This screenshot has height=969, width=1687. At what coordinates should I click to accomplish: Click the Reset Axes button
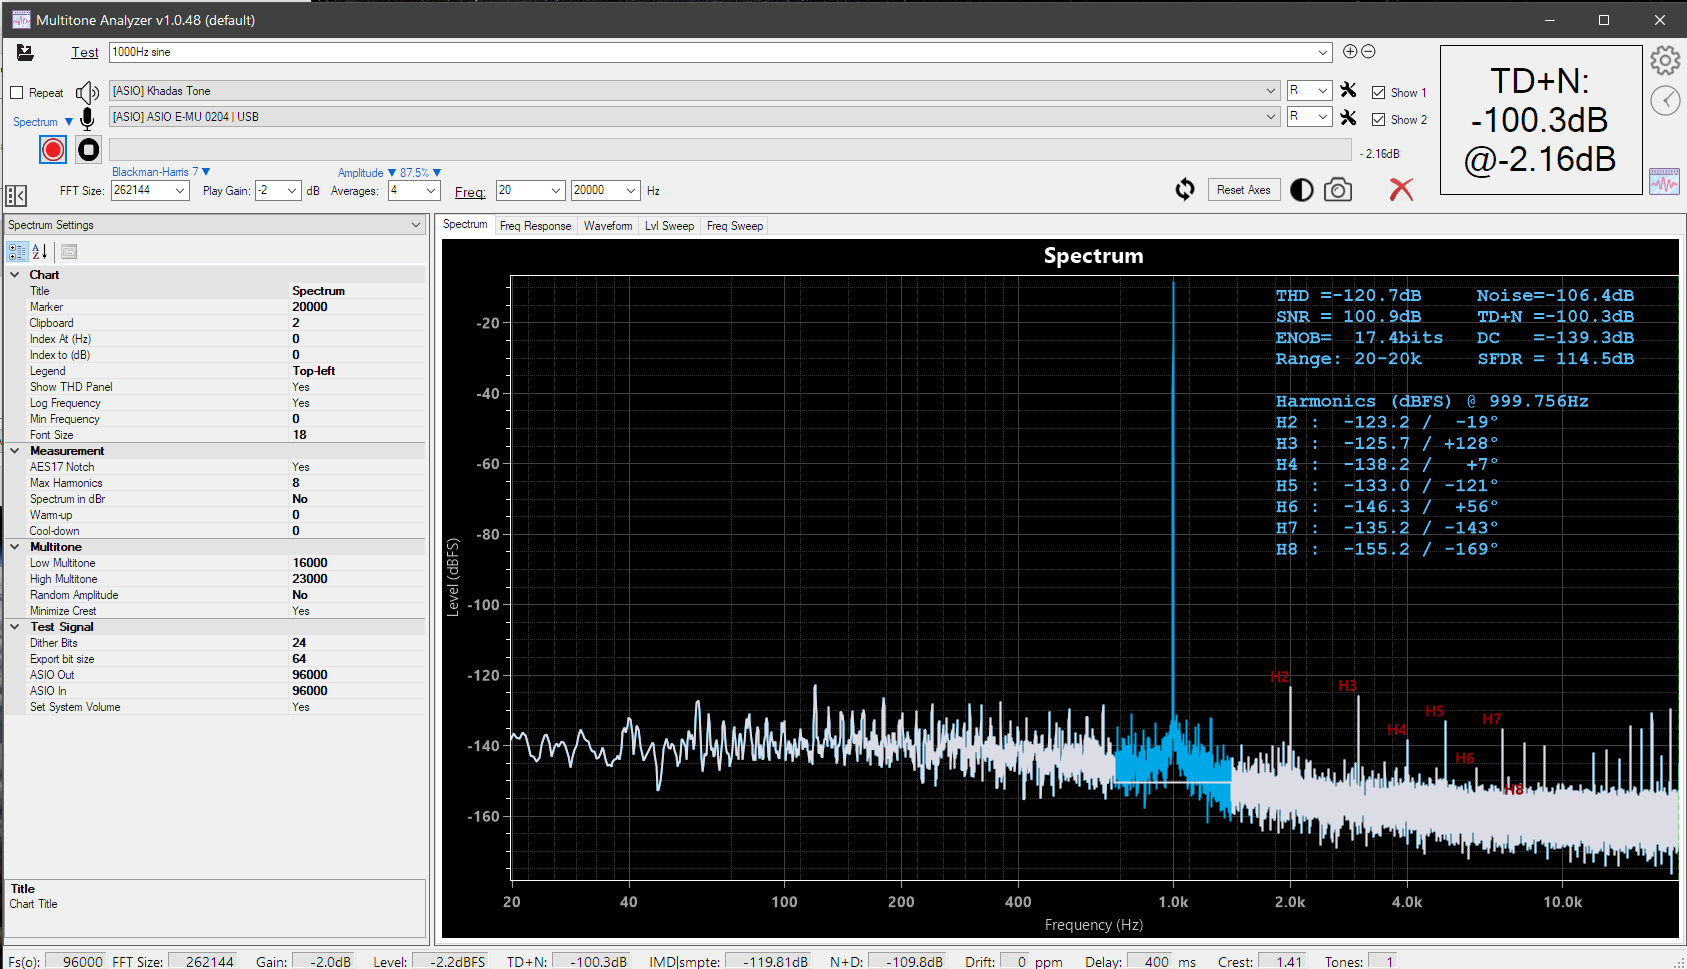click(1244, 190)
